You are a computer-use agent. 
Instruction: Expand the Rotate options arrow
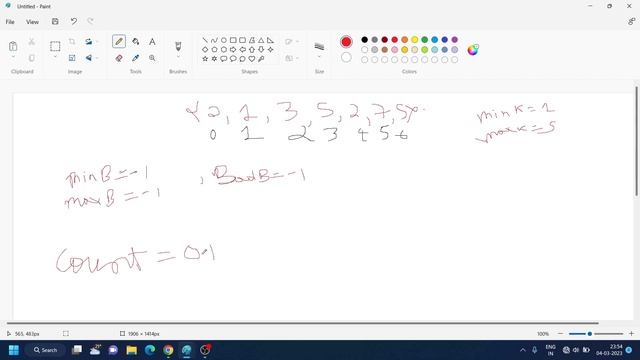coord(97,41)
